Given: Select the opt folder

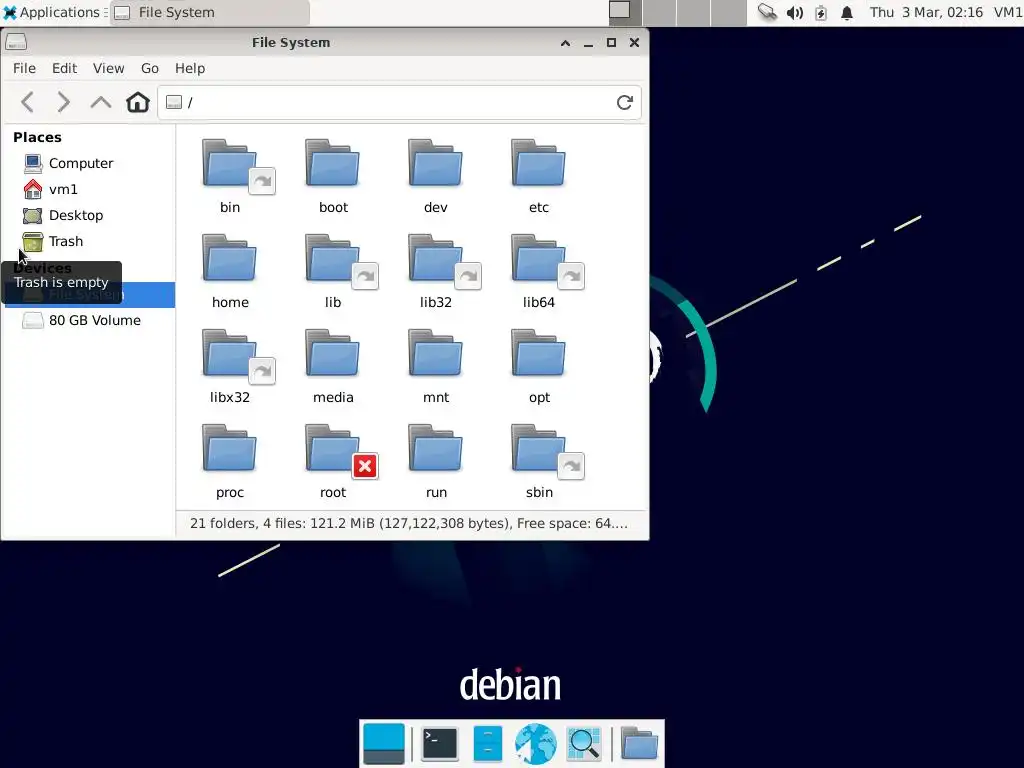Looking at the screenshot, I should (x=539, y=366).
